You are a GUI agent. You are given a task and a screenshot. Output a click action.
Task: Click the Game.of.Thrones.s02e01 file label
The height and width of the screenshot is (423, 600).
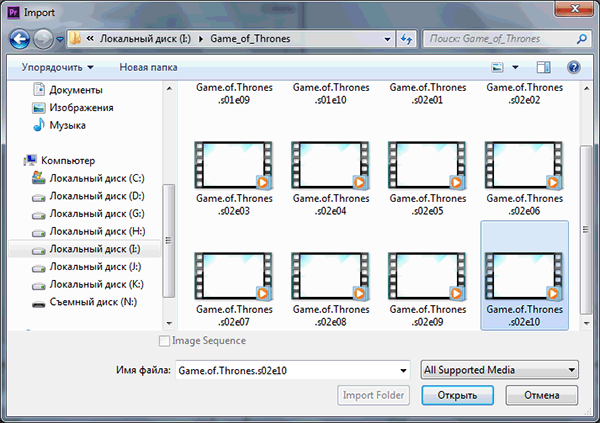pos(428,94)
